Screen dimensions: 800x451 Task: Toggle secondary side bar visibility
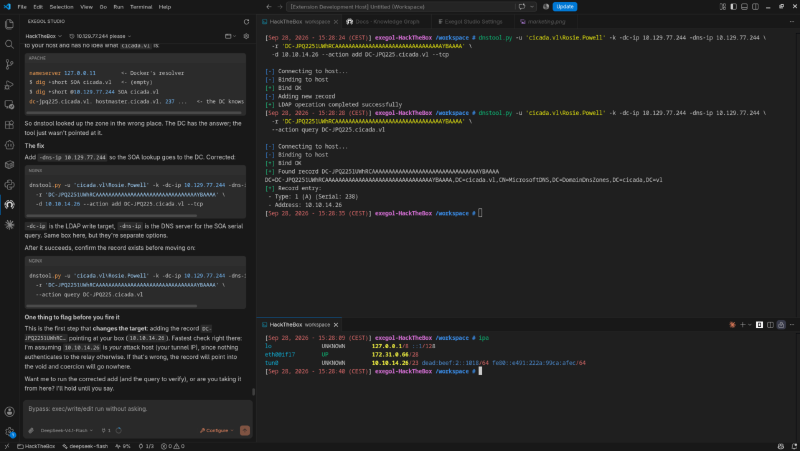click(755, 7)
